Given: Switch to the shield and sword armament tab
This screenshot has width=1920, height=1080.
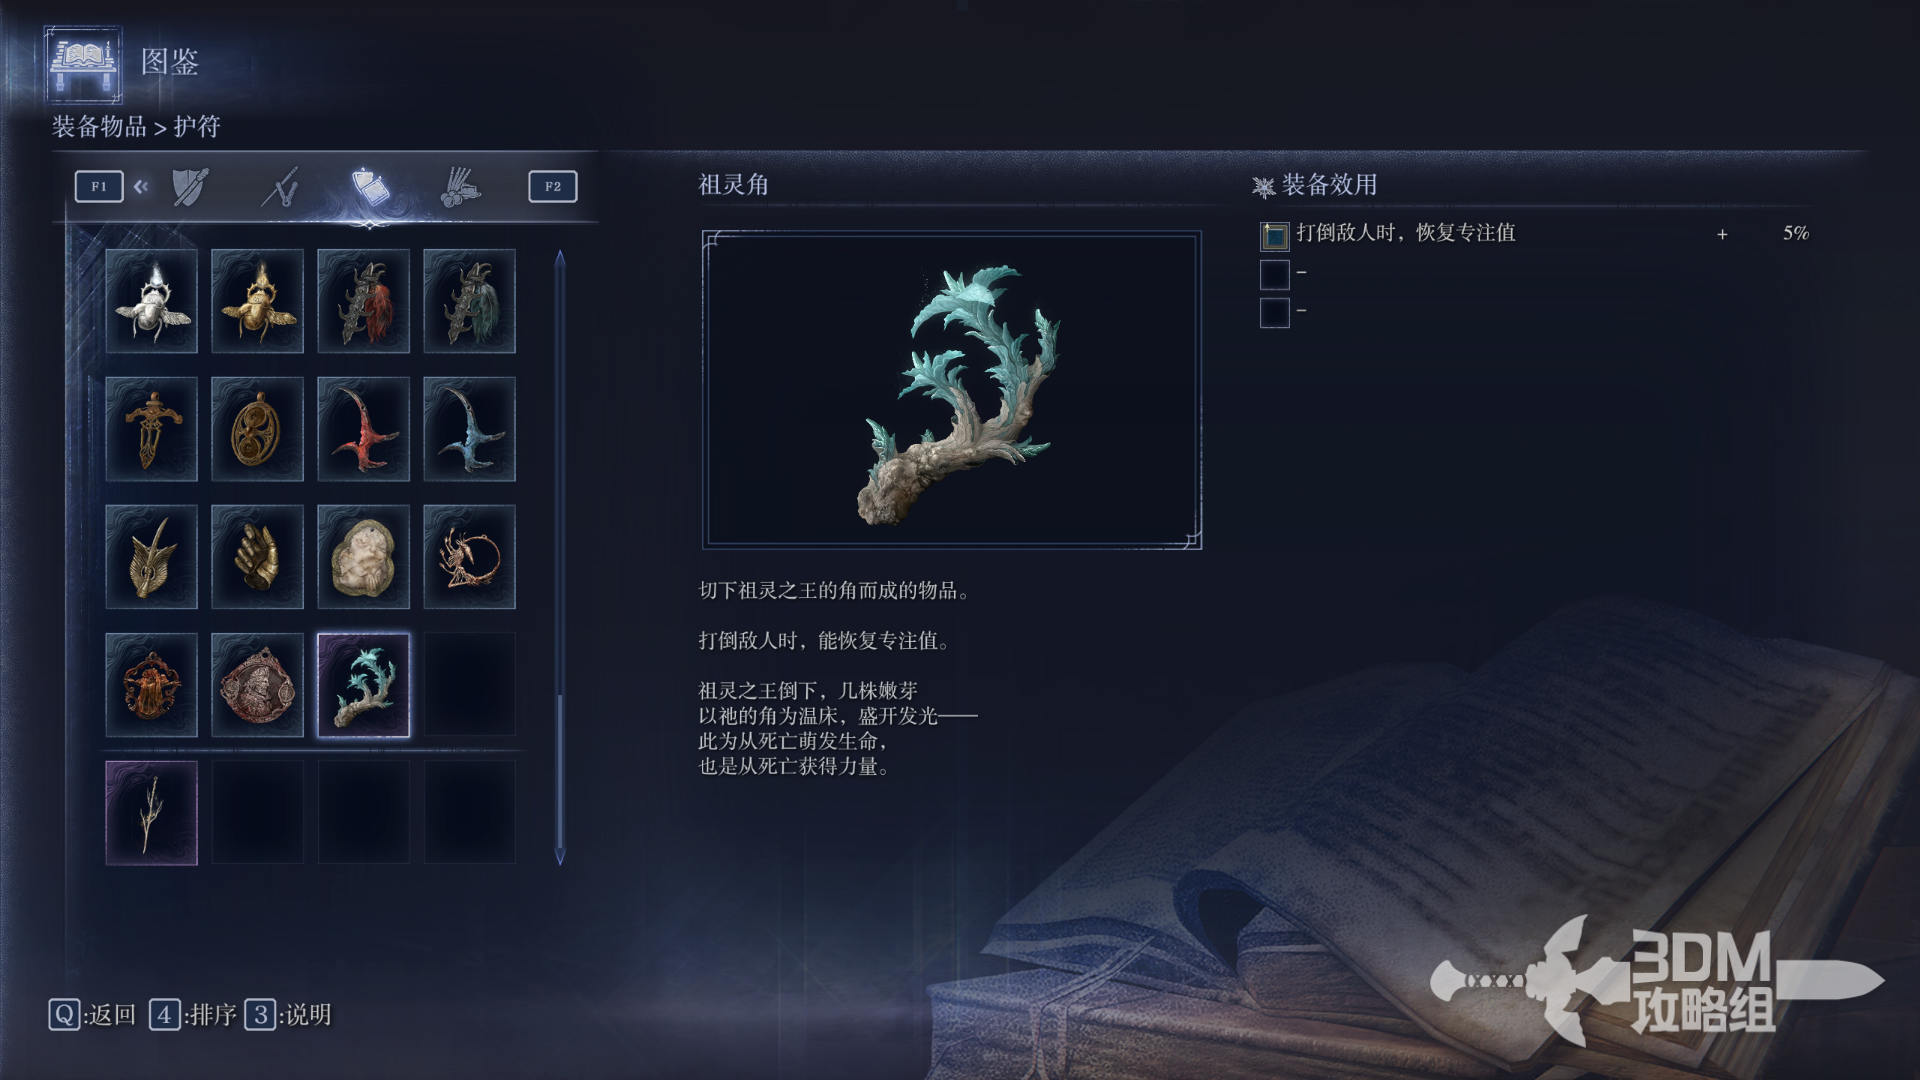Looking at the screenshot, I should [189, 187].
